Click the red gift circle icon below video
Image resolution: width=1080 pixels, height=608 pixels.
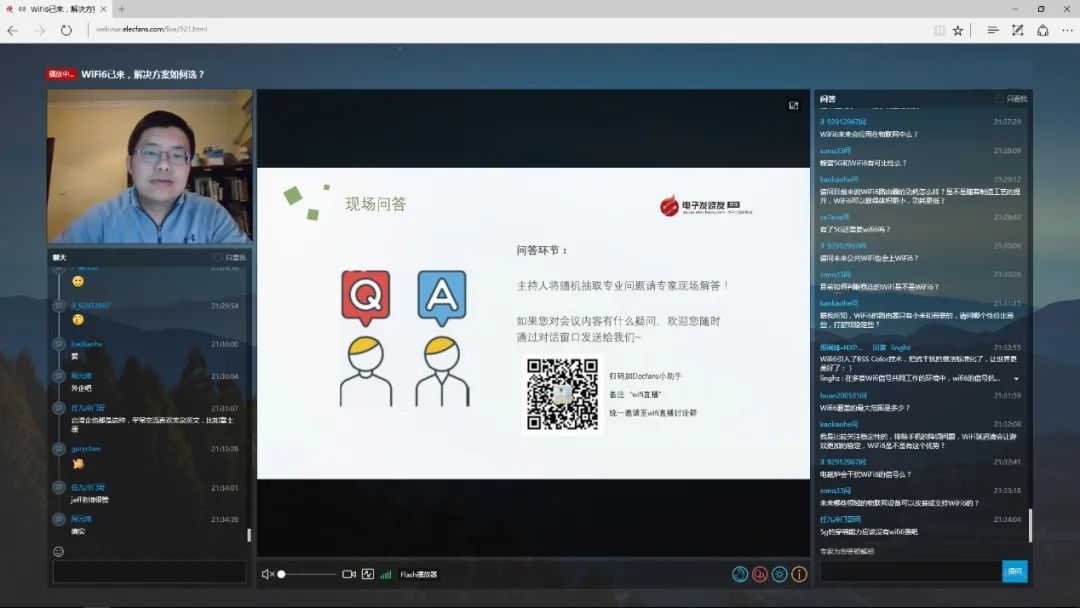pos(761,574)
